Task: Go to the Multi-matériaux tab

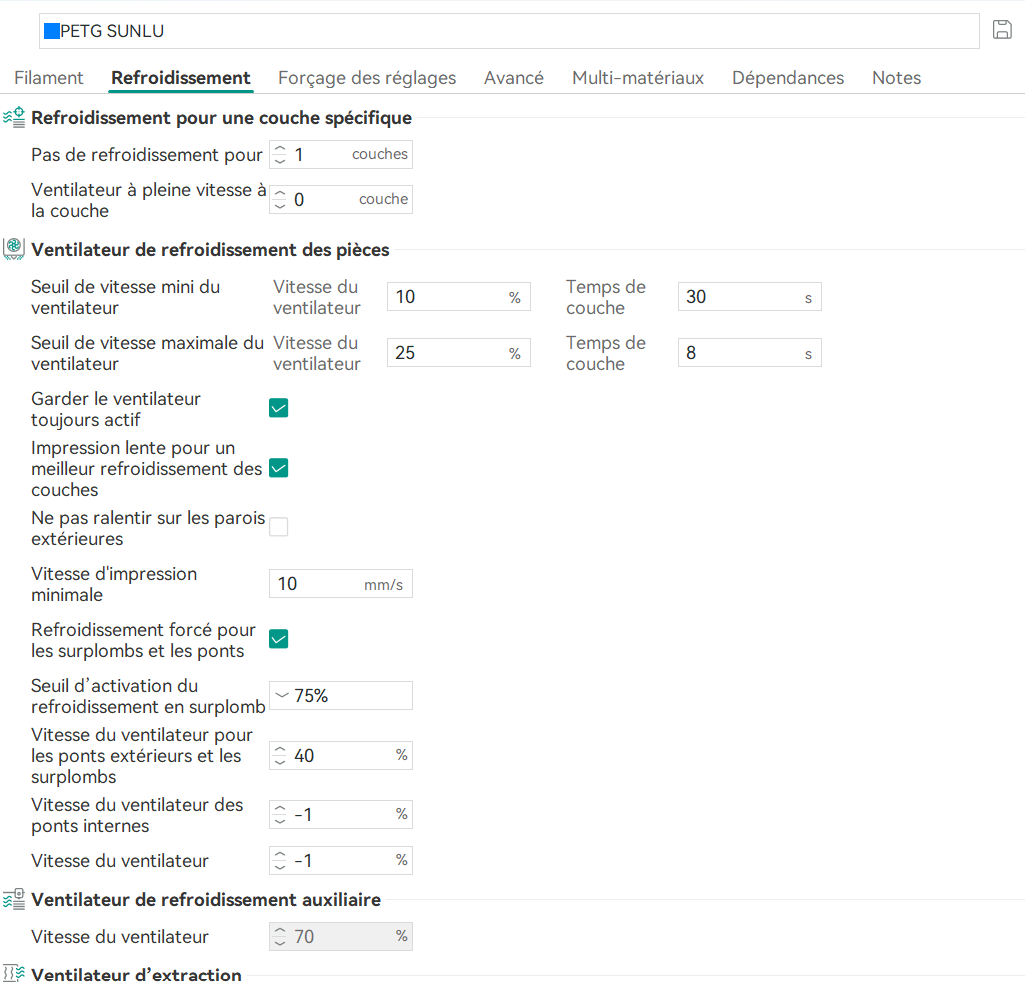Action: point(638,78)
